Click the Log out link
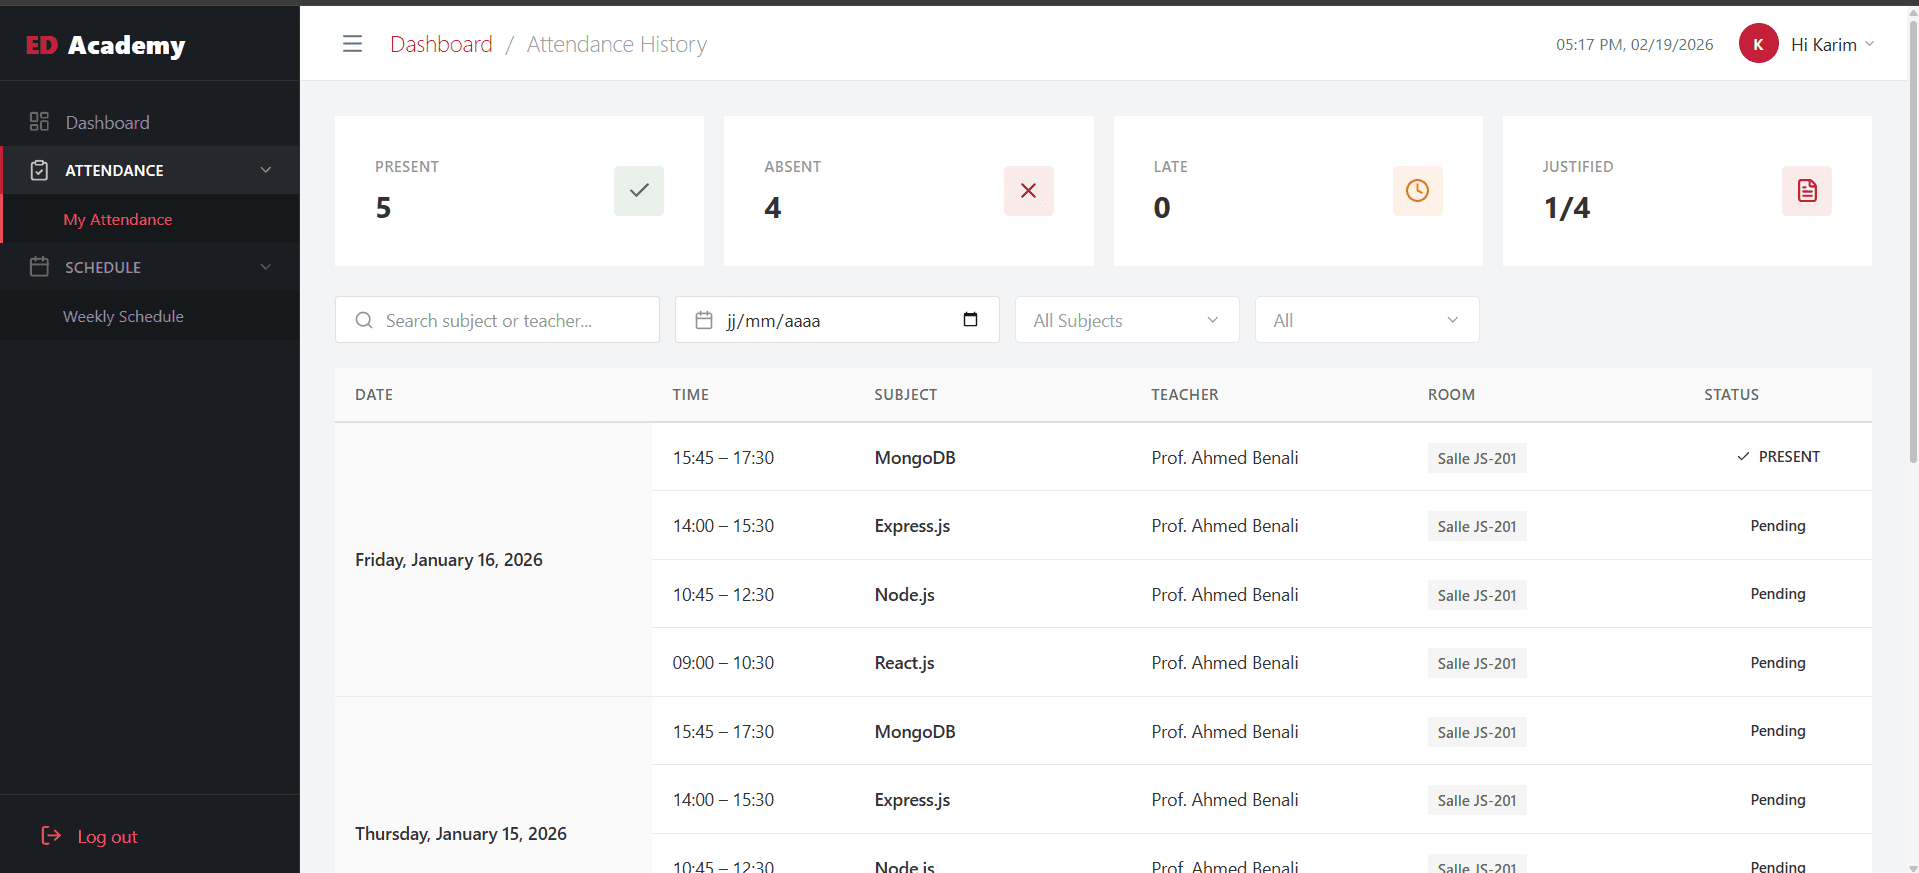This screenshot has width=1919, height=873. click(x=107, y=837)
